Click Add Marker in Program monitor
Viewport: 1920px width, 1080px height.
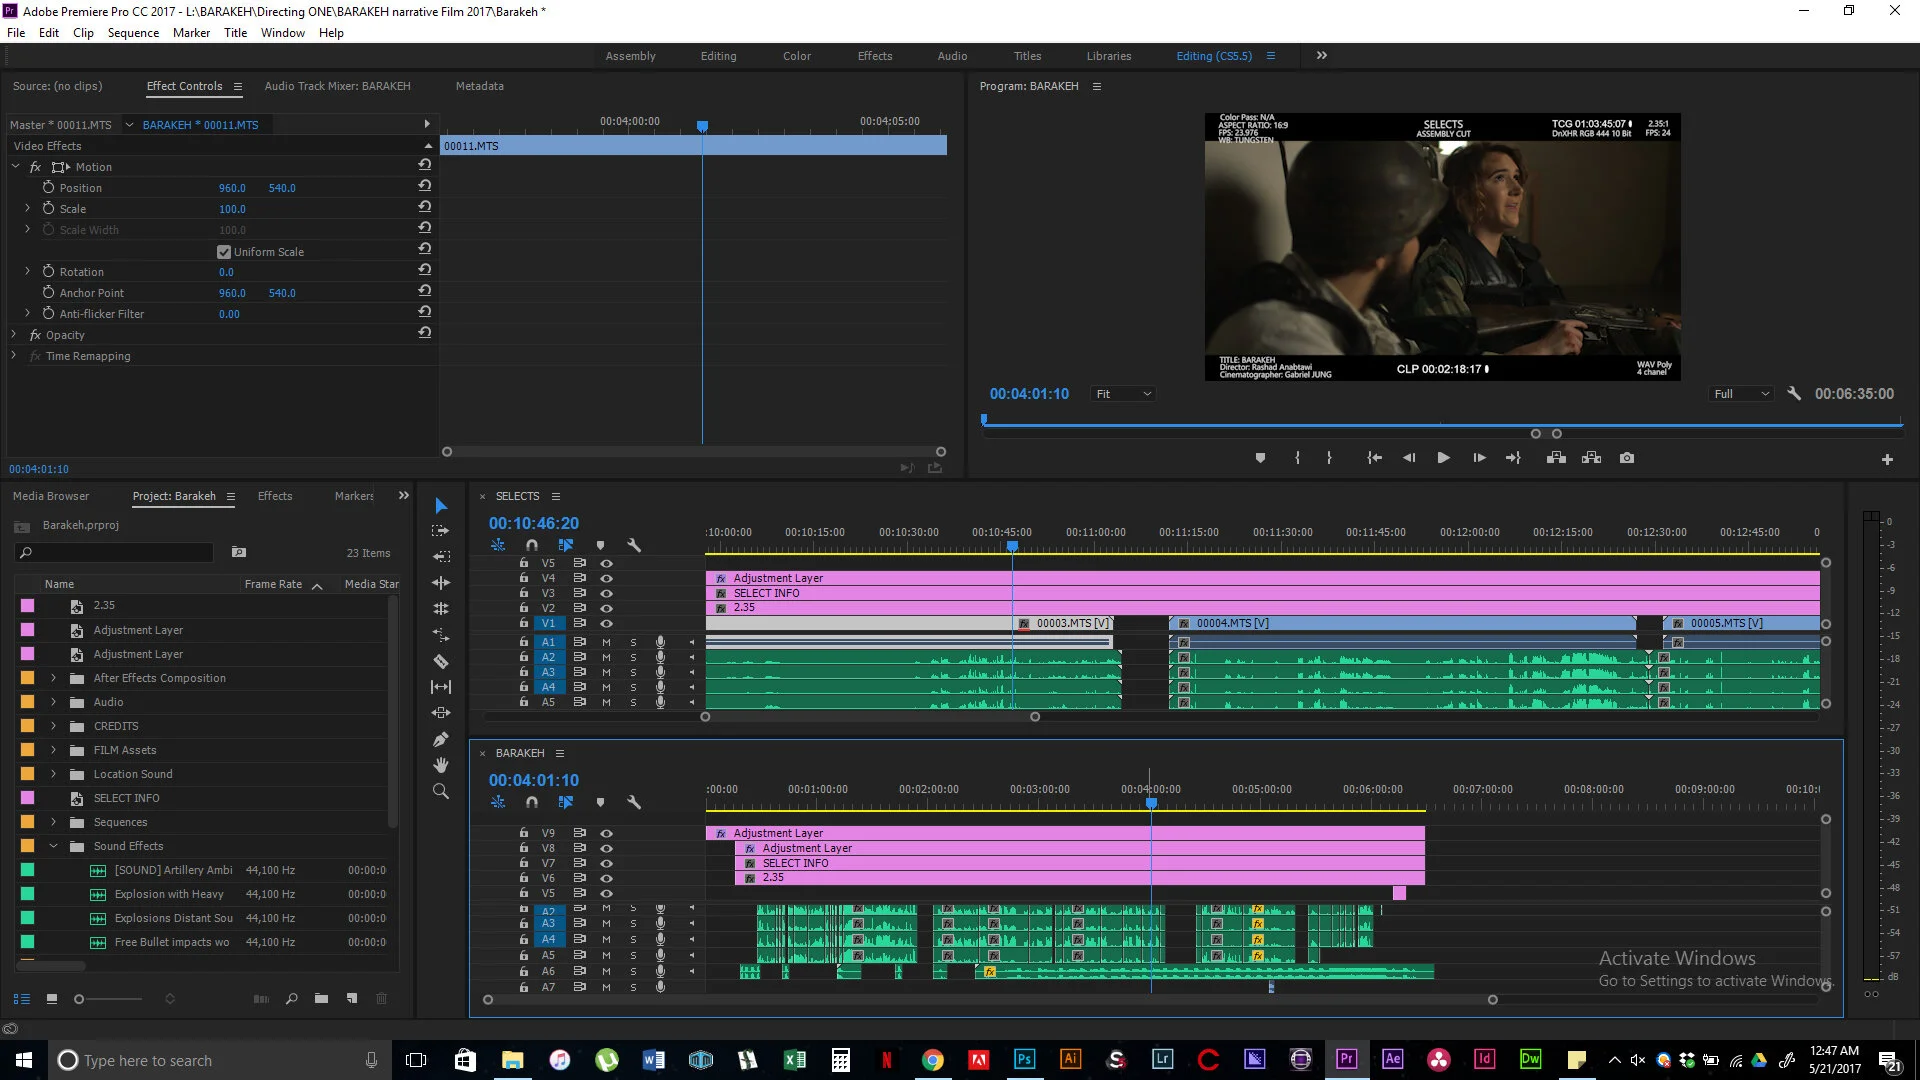(1260, 458)
